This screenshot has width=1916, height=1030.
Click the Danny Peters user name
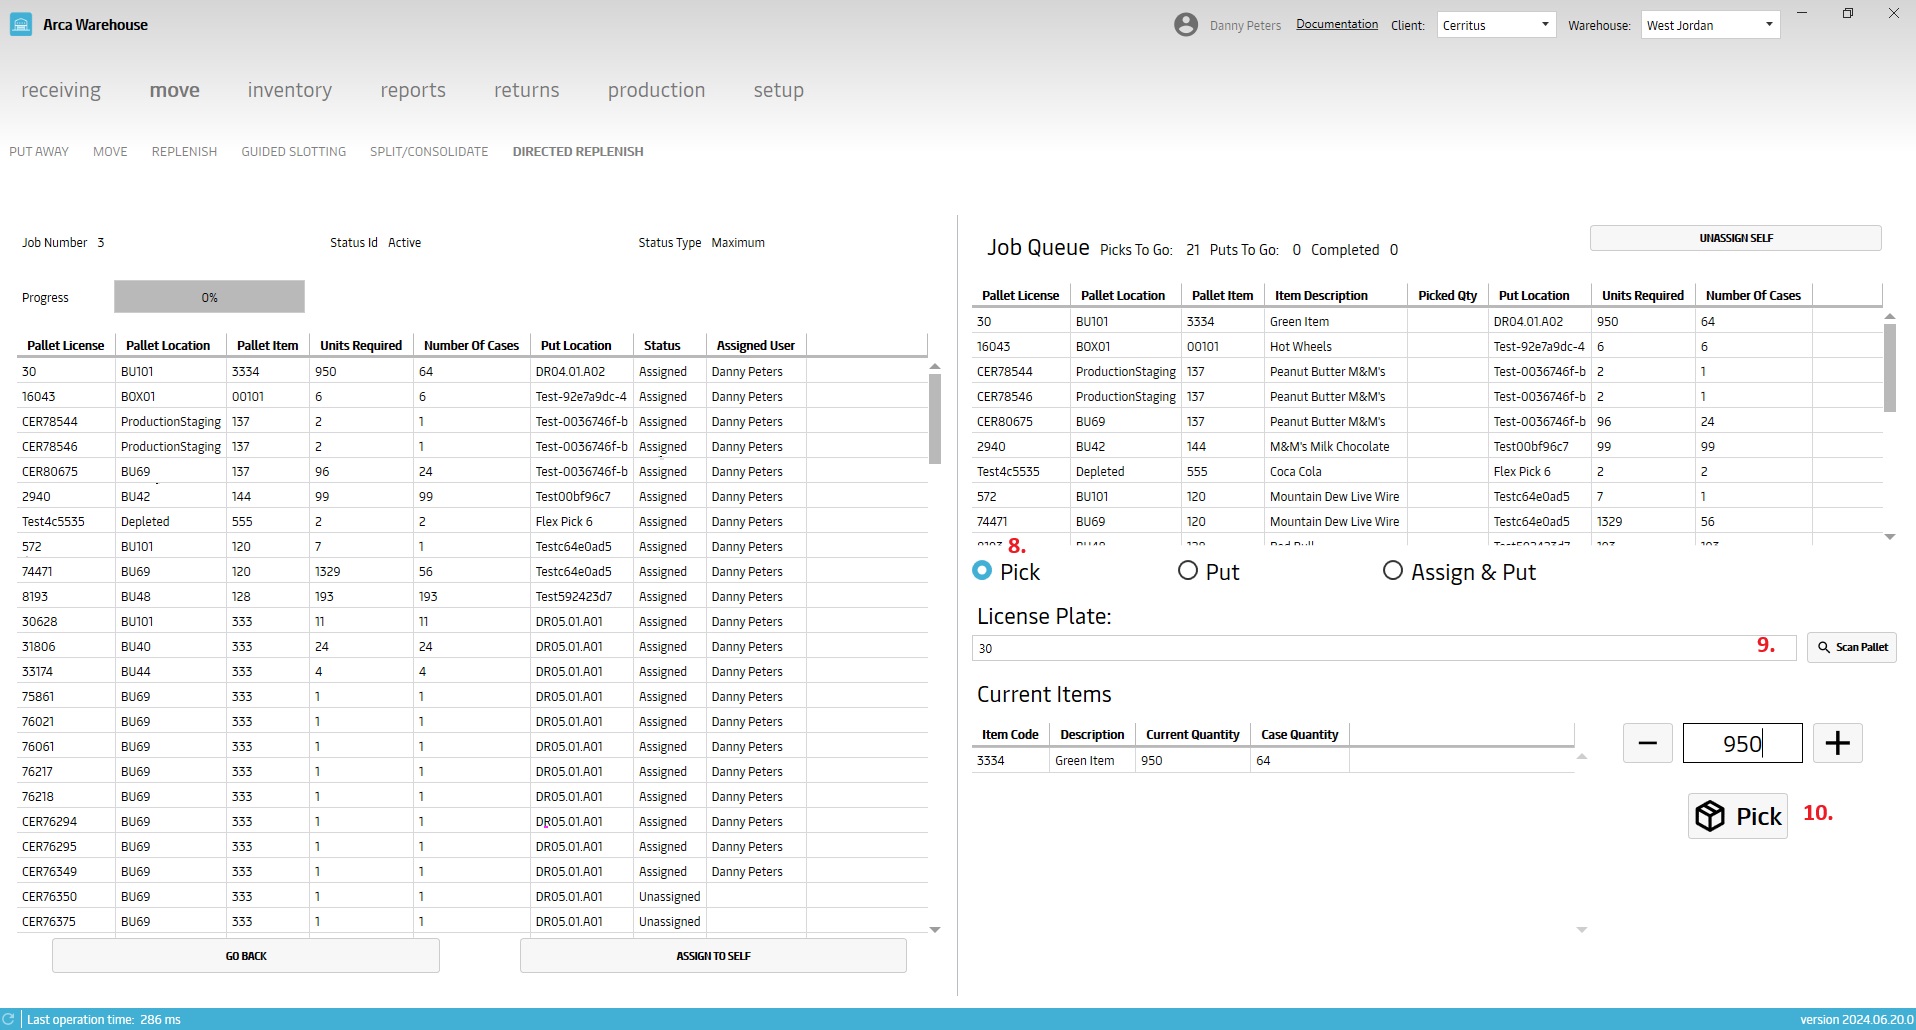pyautogui.click(x=1245, y=26)
